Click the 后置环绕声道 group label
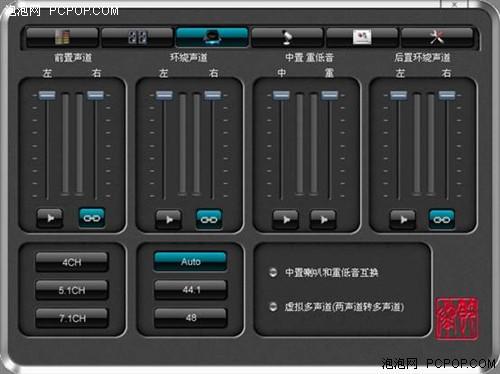 (x=422, y=57)
